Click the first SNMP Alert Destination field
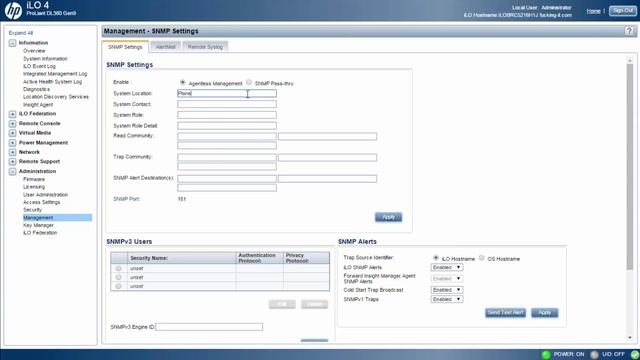This screenshot has width=640, height=360. click(227, 179)
